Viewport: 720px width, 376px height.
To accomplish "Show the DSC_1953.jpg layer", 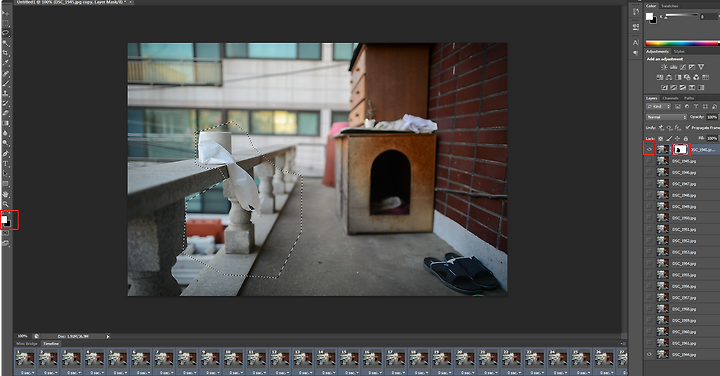I will tap(649, 252).
